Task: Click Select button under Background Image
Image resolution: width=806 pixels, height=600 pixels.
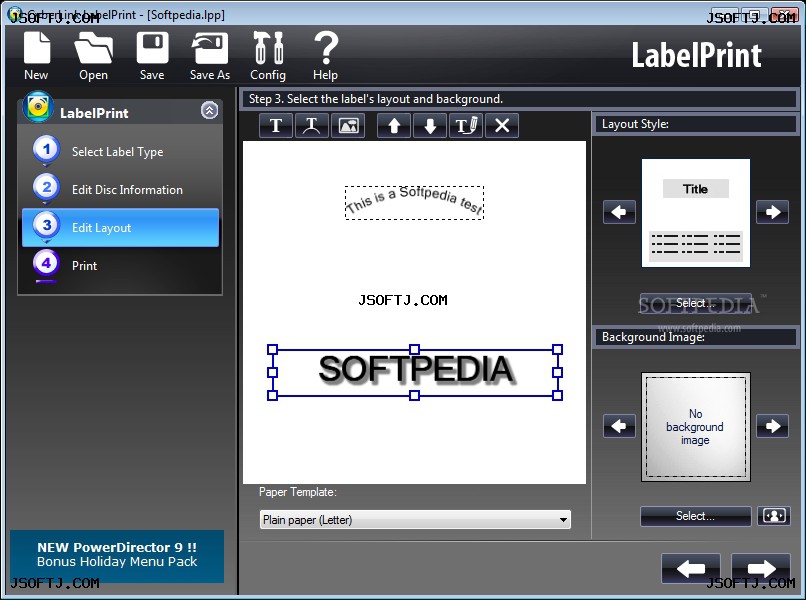Action: [695, 516]
